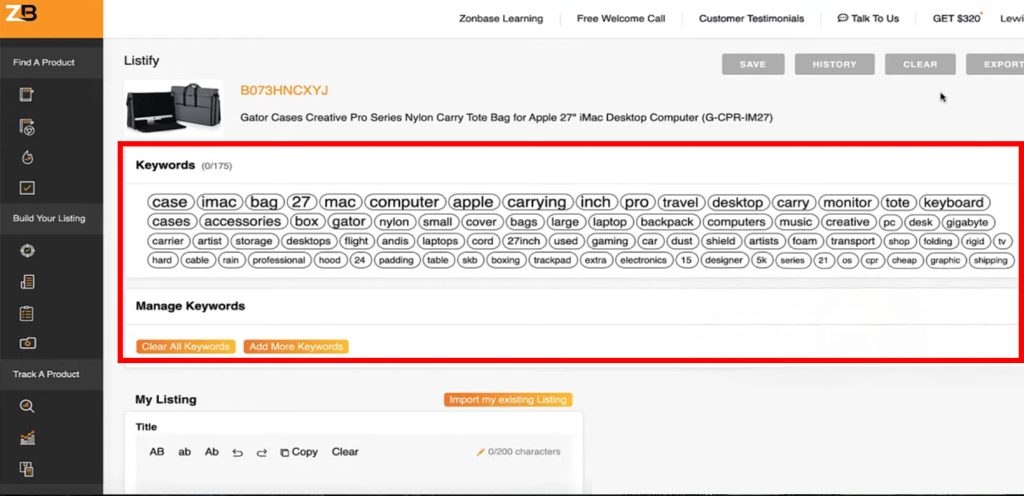Open the flame icon tool in sidebar
The width and height of the screenshot is (1024, 496).
pyautogui.click(x=27, y=158)
